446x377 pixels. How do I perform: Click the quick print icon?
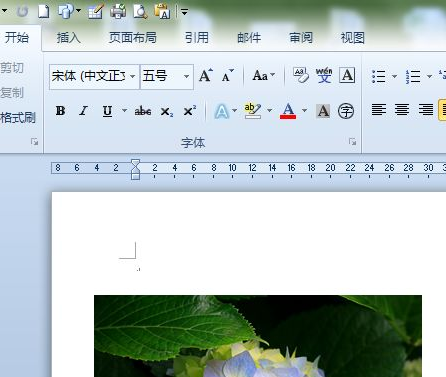click(x=118, y=11)
